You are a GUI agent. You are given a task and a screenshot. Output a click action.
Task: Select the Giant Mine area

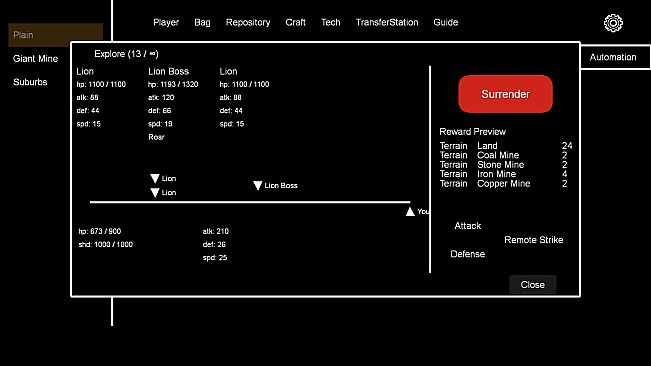pyautogui.click(x=35, y=59)
